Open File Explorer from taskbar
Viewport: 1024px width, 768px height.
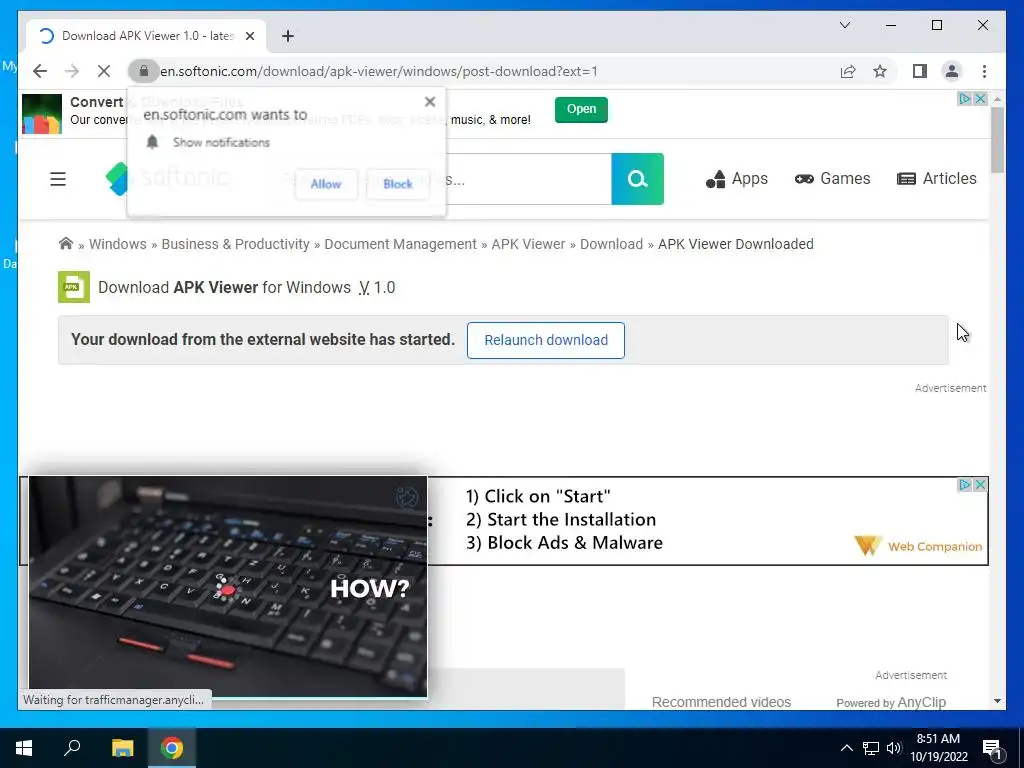point(122,748)
